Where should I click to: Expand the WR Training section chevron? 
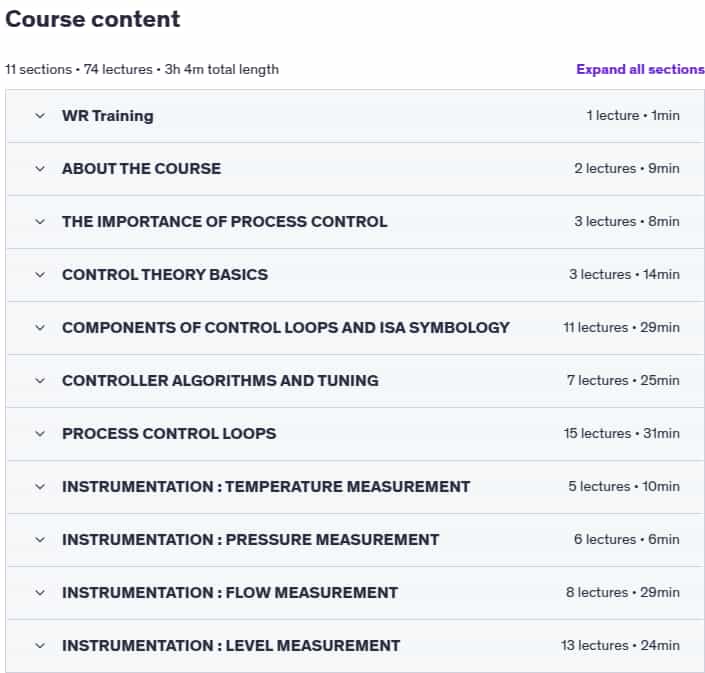click(x=40, y=116)
